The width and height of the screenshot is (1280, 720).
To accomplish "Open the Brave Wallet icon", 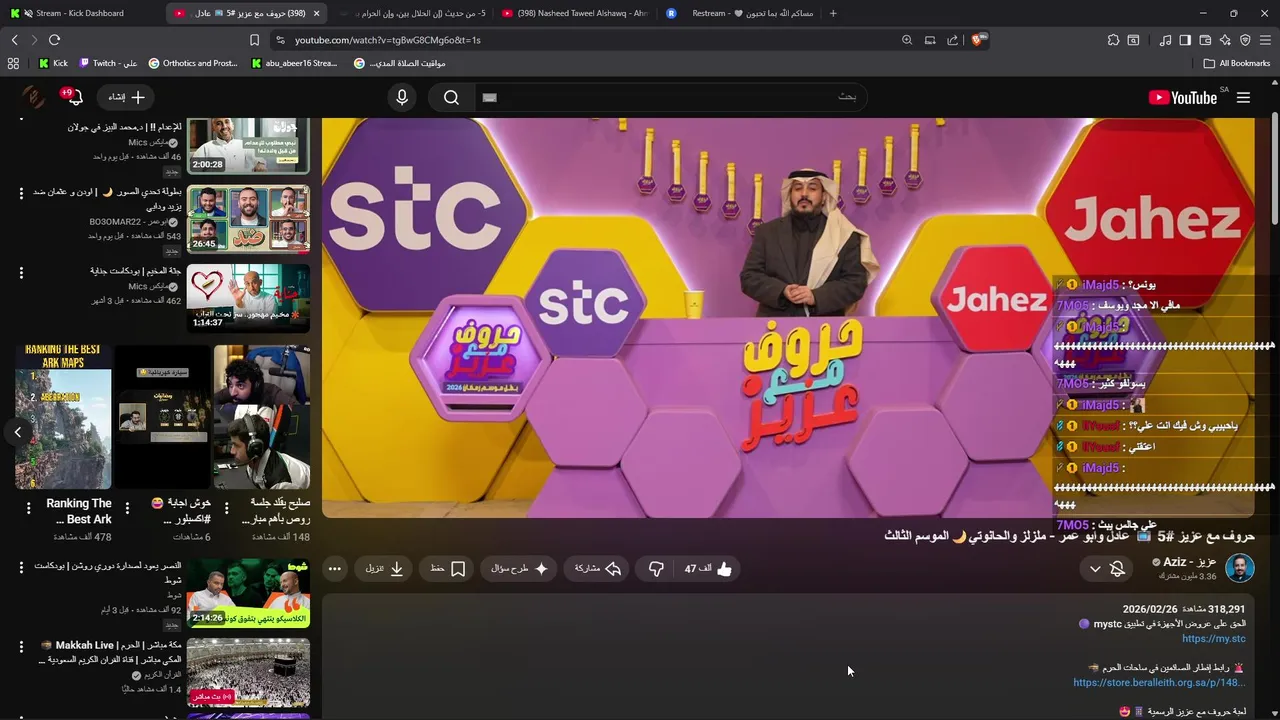I will [1205, 40].
